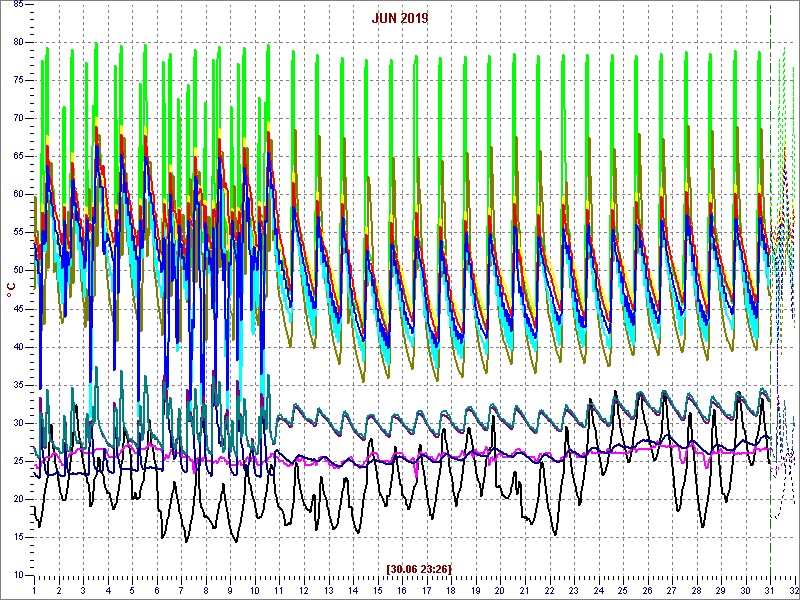Select the 50 label on the temperature axis
This screenshot has height=600, width=800.
pyautogui.click(x=18, y=271)
